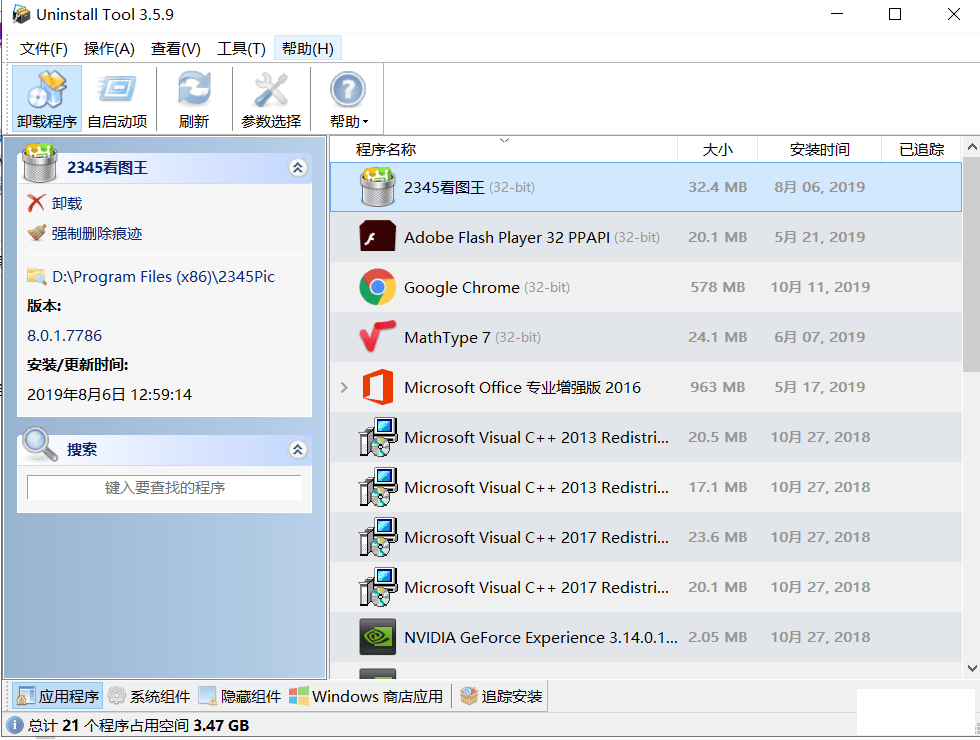Click the vertical scrollbar thumb
980x740 pixels.
point(972,265)
